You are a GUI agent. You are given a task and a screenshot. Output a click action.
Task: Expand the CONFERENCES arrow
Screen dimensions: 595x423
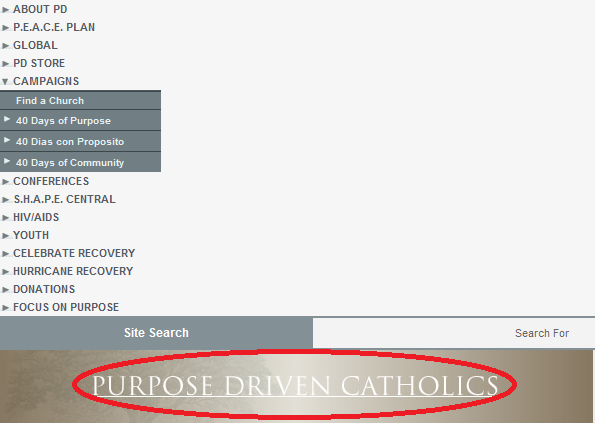(5, 182)
